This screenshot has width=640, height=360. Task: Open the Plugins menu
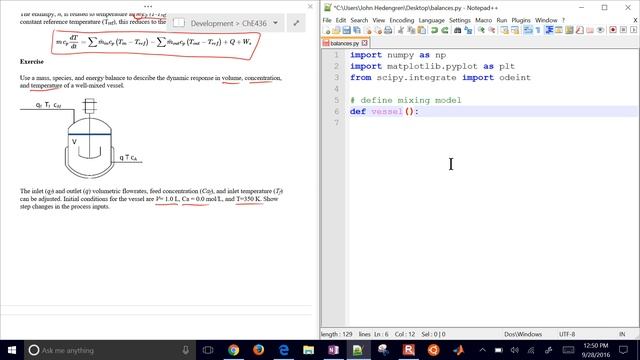(x=521, y=20)
